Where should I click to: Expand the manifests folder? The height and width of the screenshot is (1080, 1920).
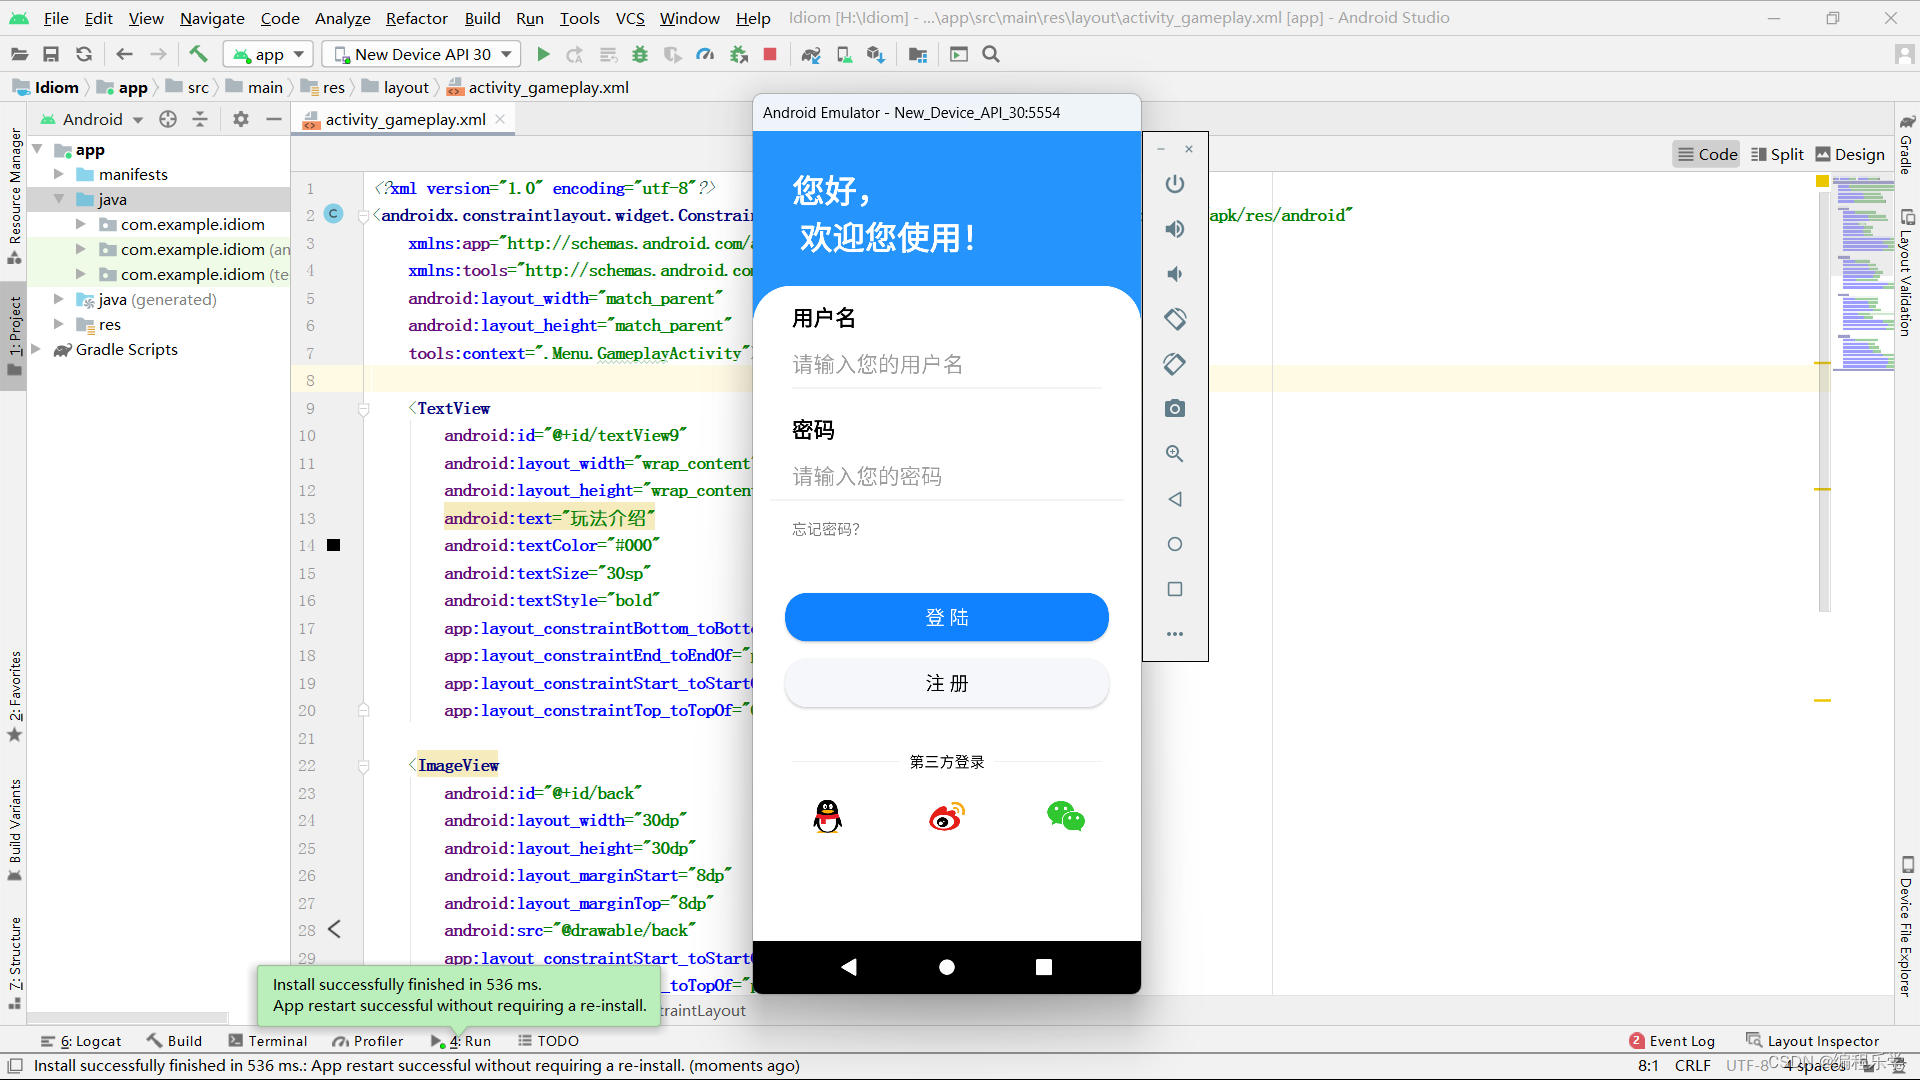tap(59, 174)
